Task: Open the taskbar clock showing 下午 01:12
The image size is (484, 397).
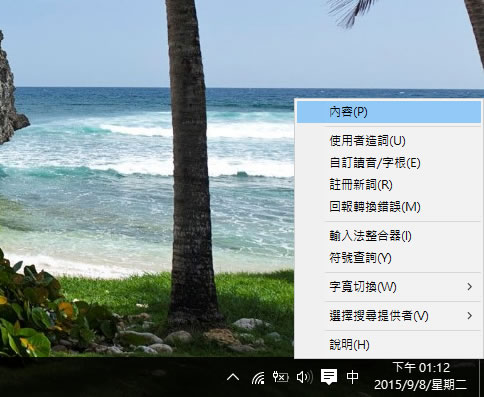Action: point(421,376)
